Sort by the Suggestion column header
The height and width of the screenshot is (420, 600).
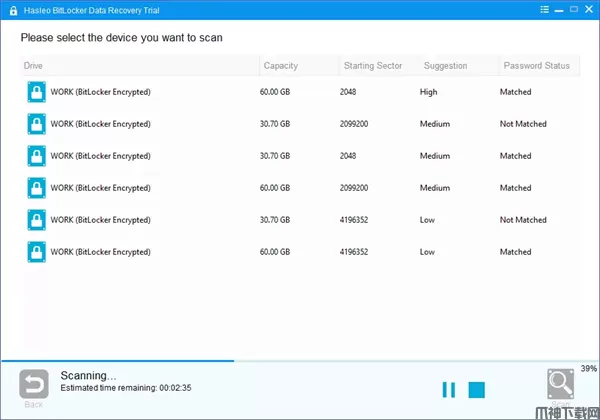click(445, 66)
